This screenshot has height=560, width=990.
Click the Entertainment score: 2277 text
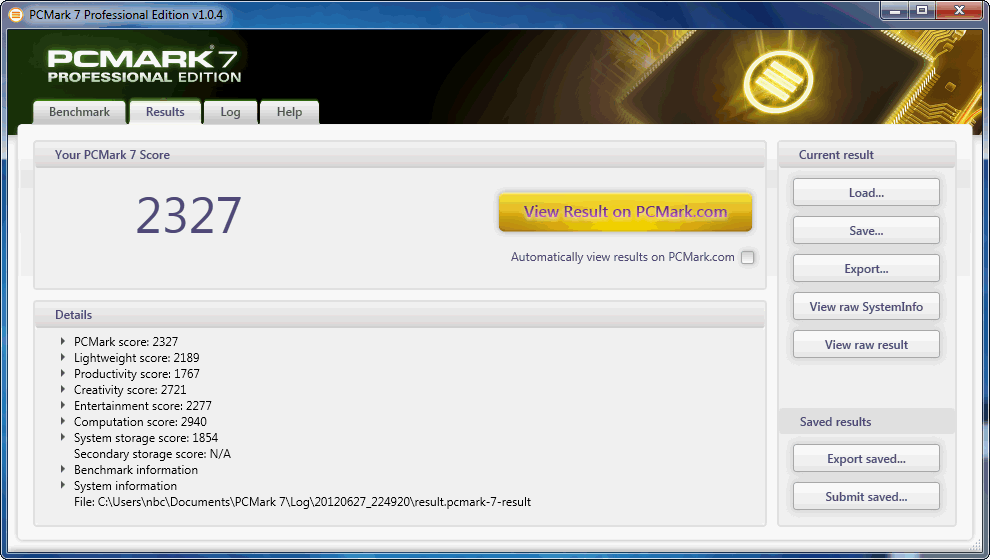tap(143, 405)
